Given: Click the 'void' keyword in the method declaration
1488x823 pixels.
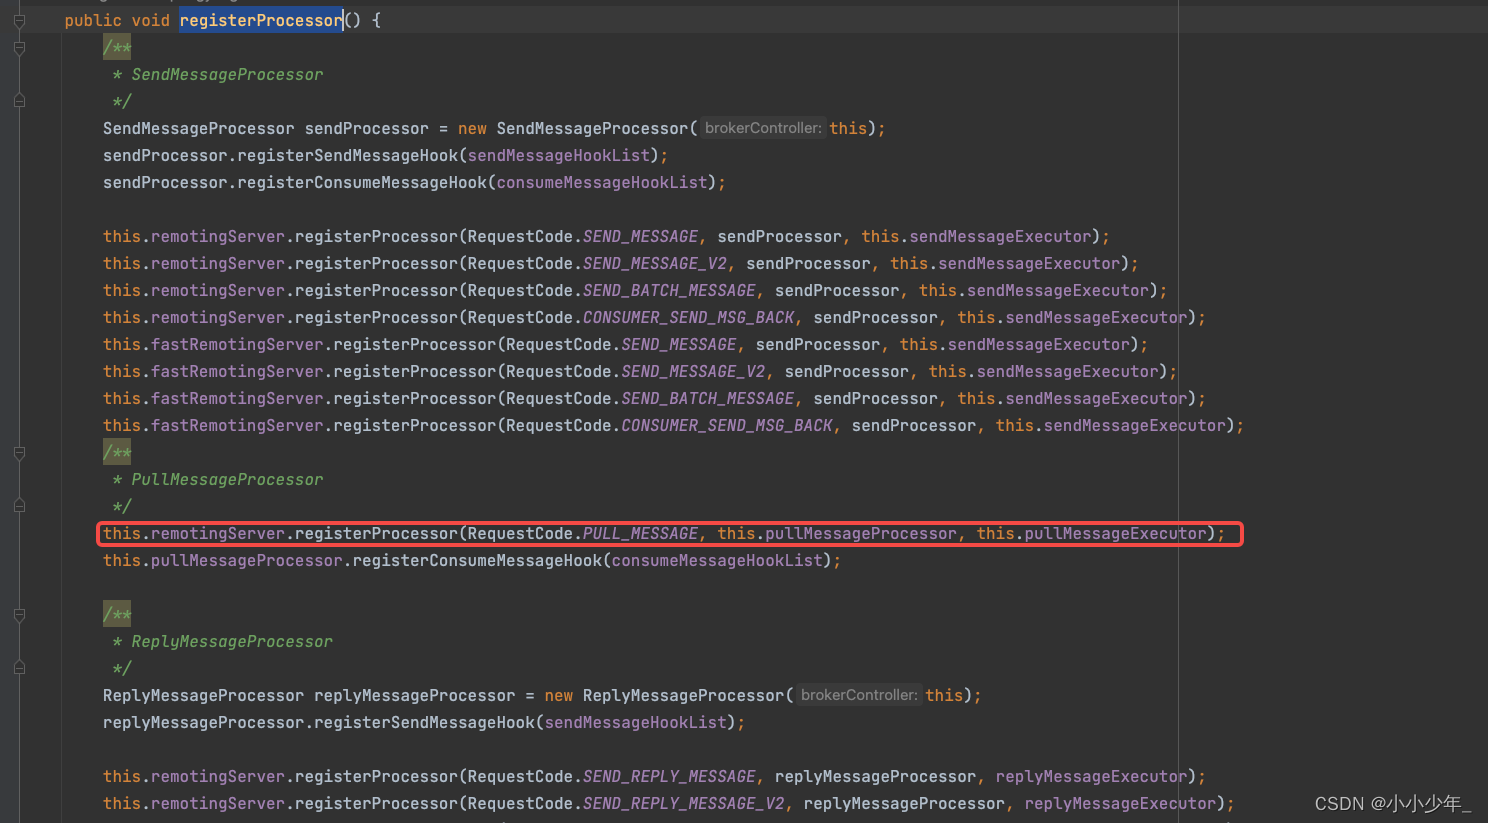Looking at the screenshot, I should 150,20.
